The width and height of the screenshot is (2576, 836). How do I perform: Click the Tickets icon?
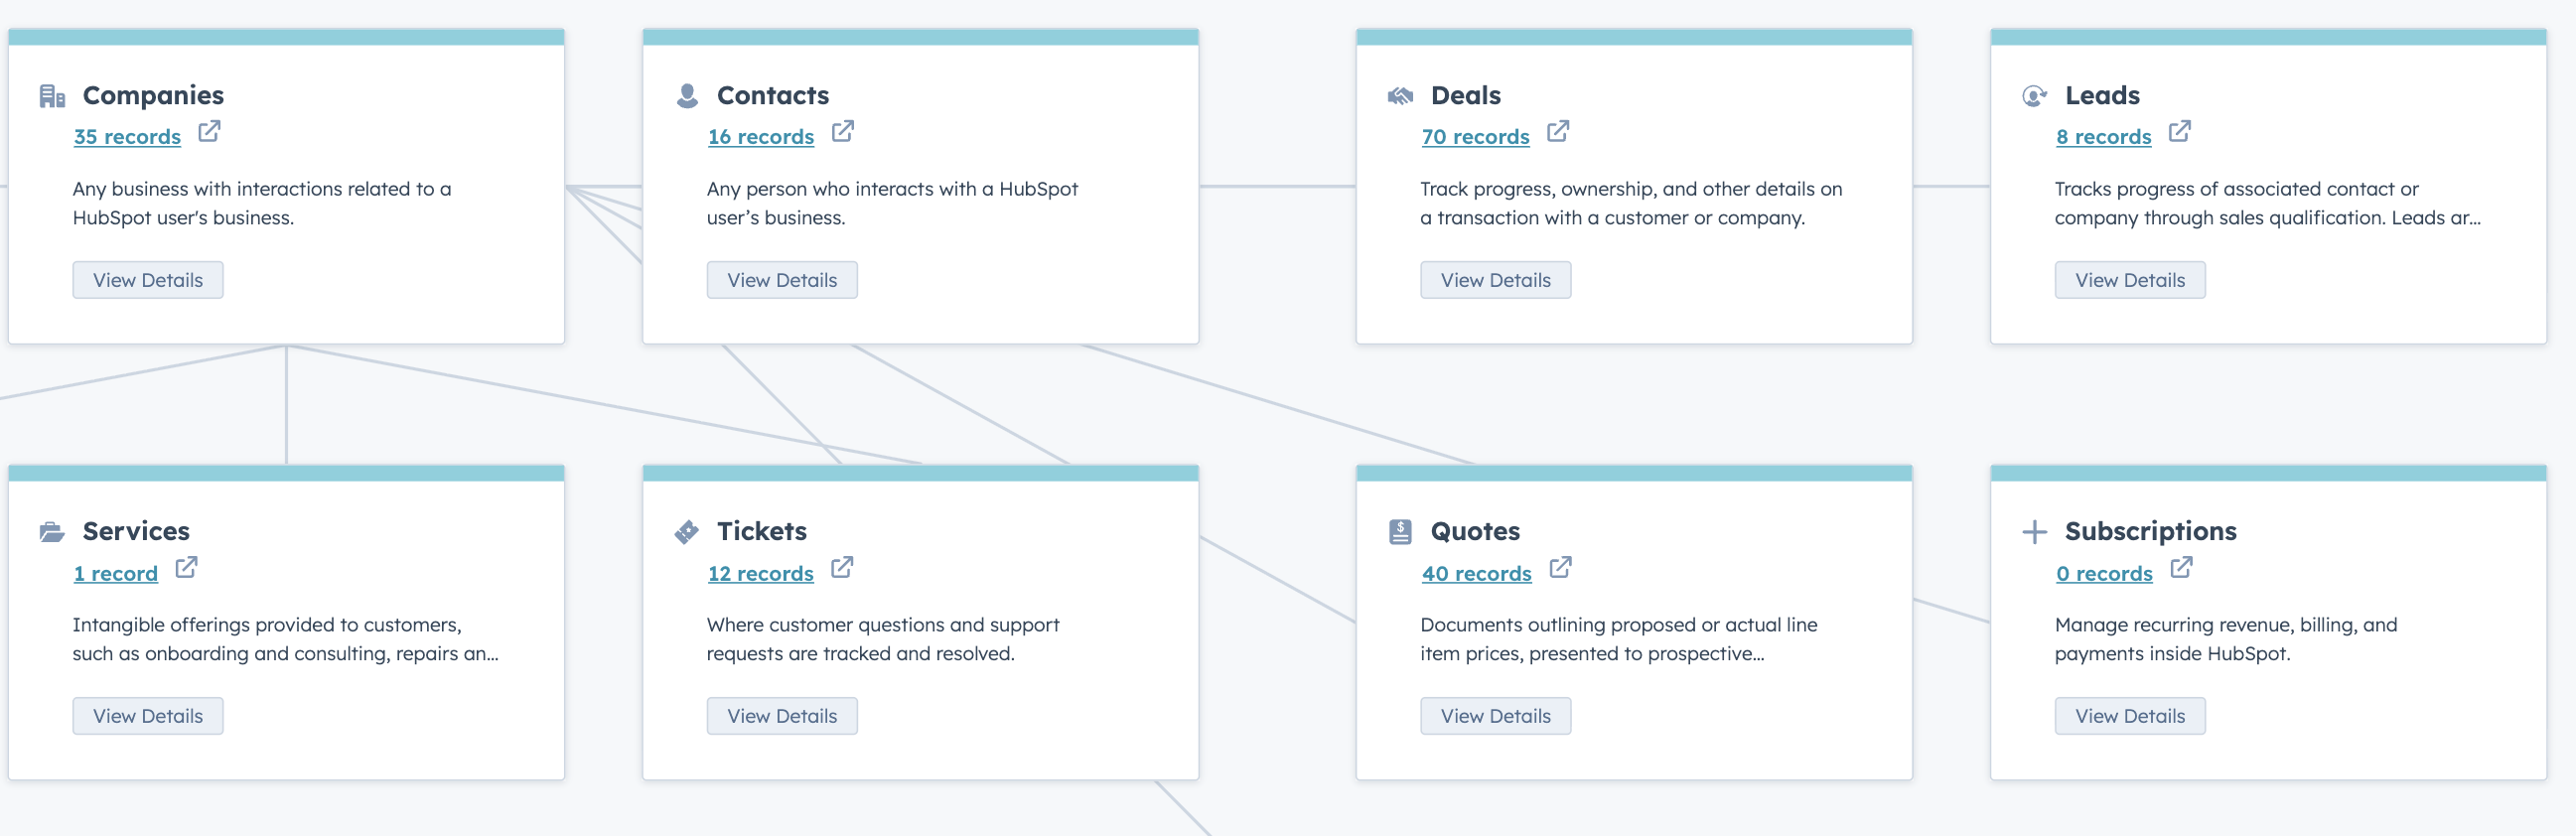click(686, 531)
